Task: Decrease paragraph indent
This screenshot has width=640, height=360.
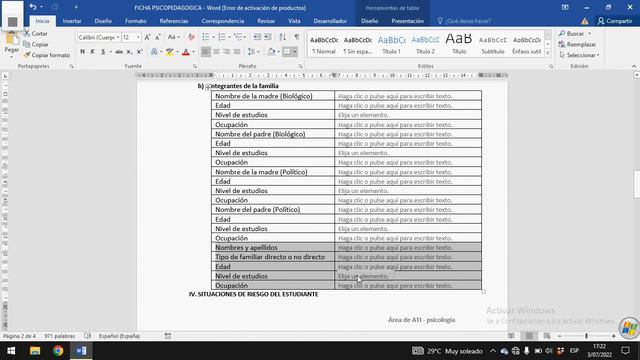Action: [x=257, y=37]
